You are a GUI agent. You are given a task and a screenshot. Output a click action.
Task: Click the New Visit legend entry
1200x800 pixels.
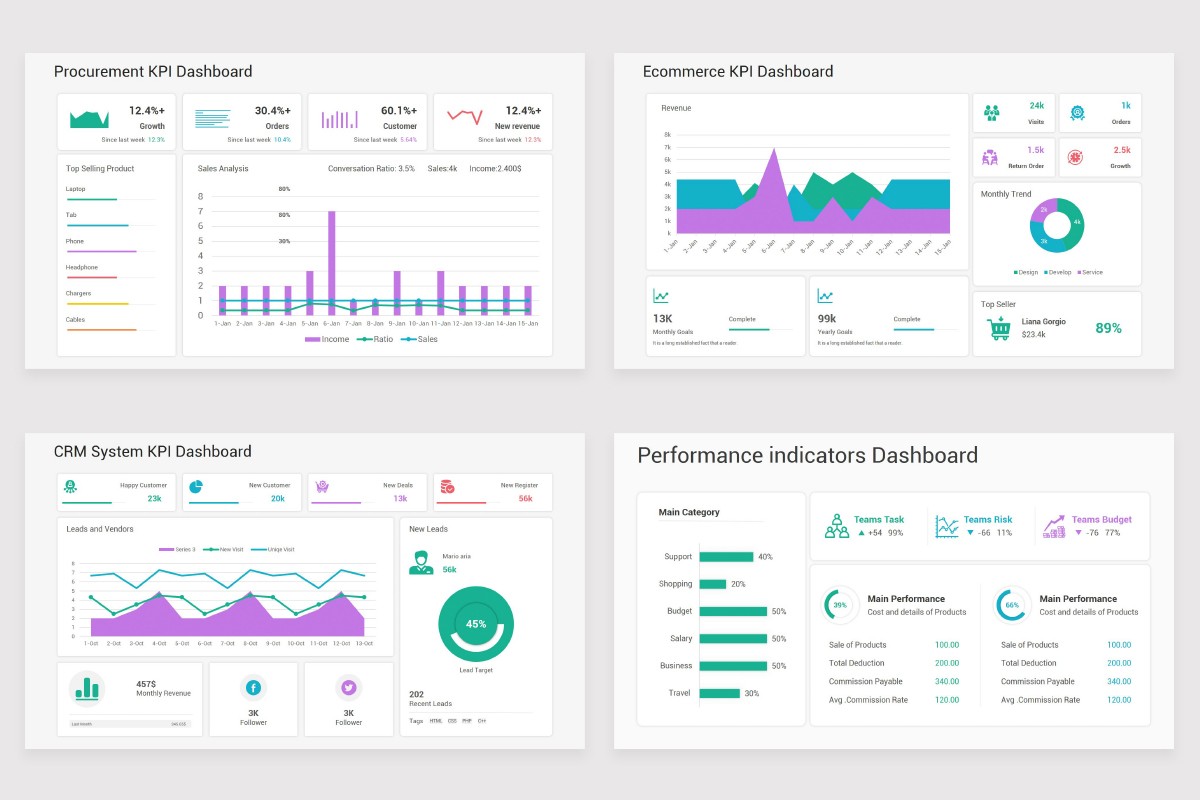point(221,549)
